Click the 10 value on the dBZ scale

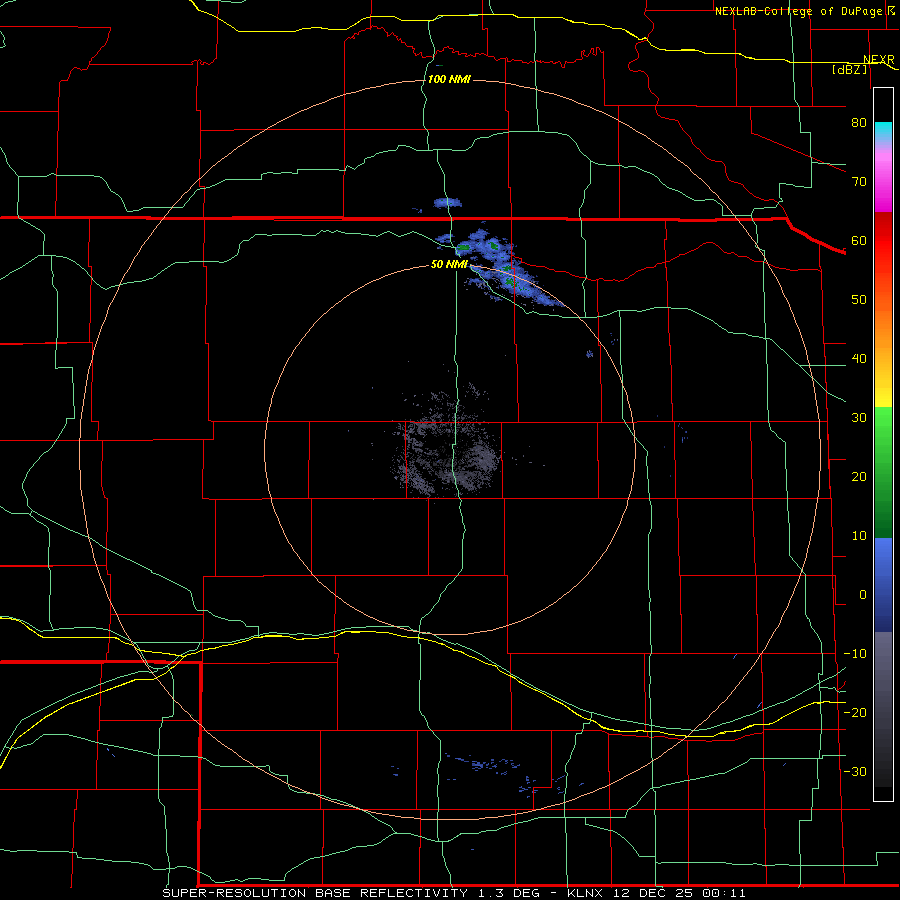point(859,536)
